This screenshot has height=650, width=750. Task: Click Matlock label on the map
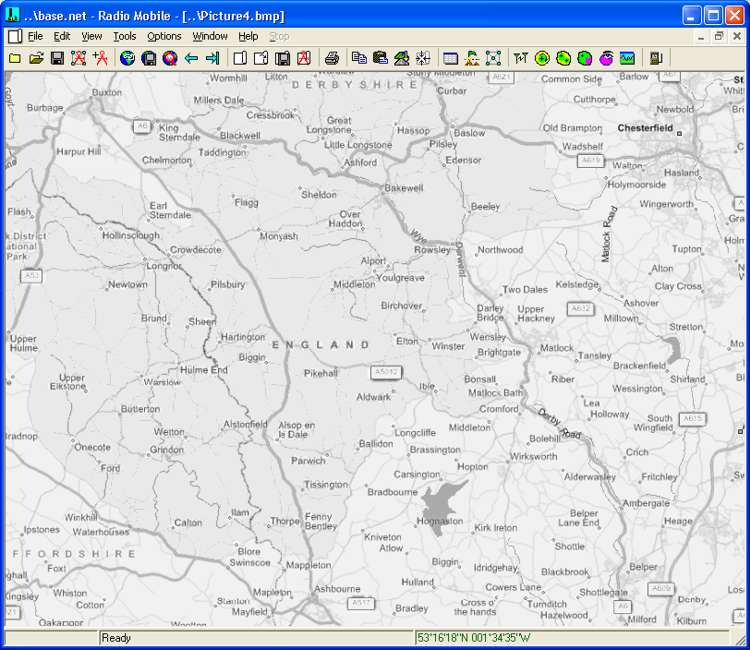[557, 348]
